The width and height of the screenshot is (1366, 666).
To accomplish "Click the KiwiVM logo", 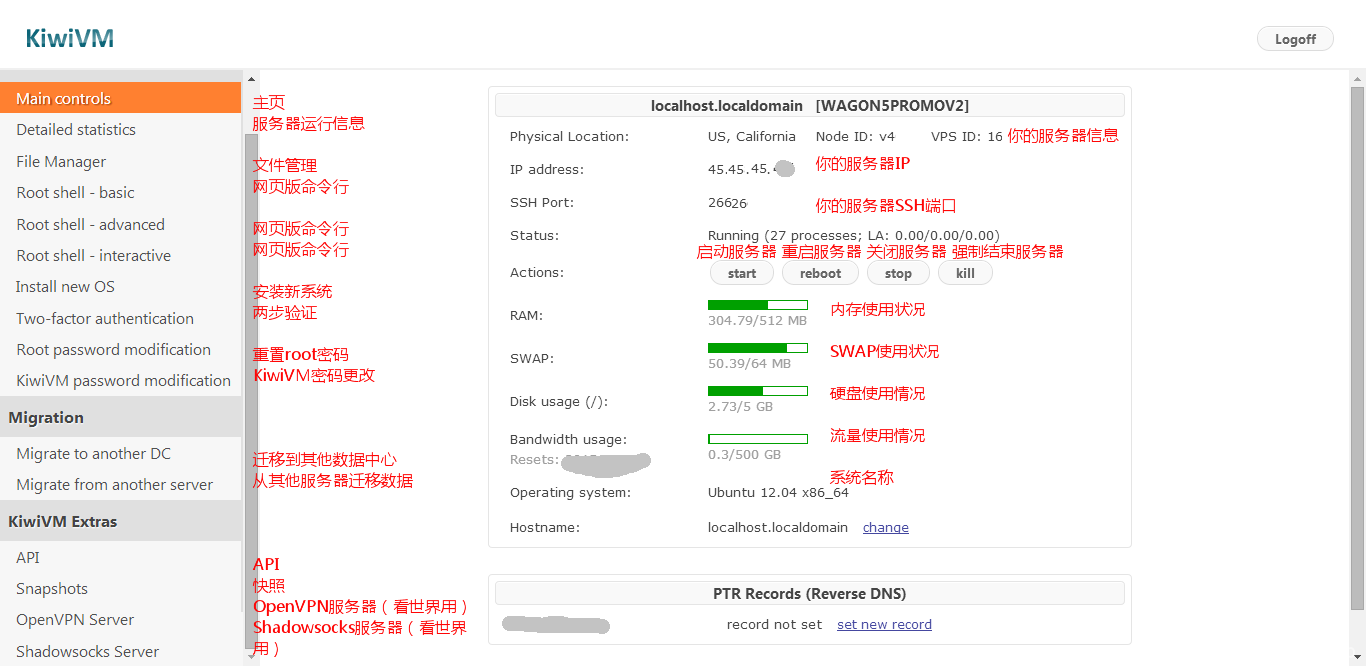I will pos(70,38).
